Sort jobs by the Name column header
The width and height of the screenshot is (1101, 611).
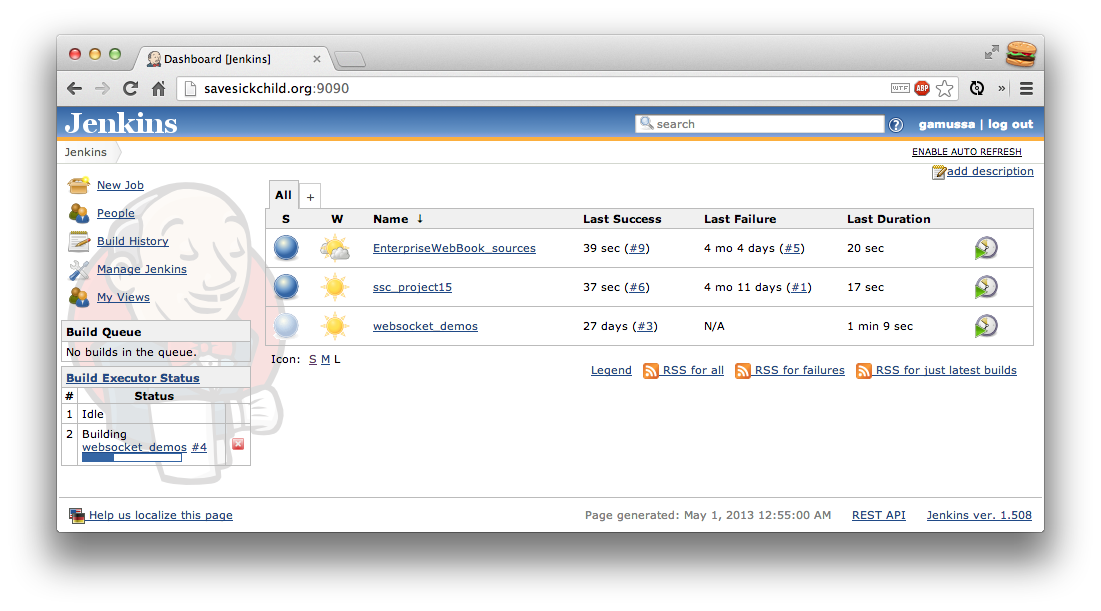click(390, 219)
